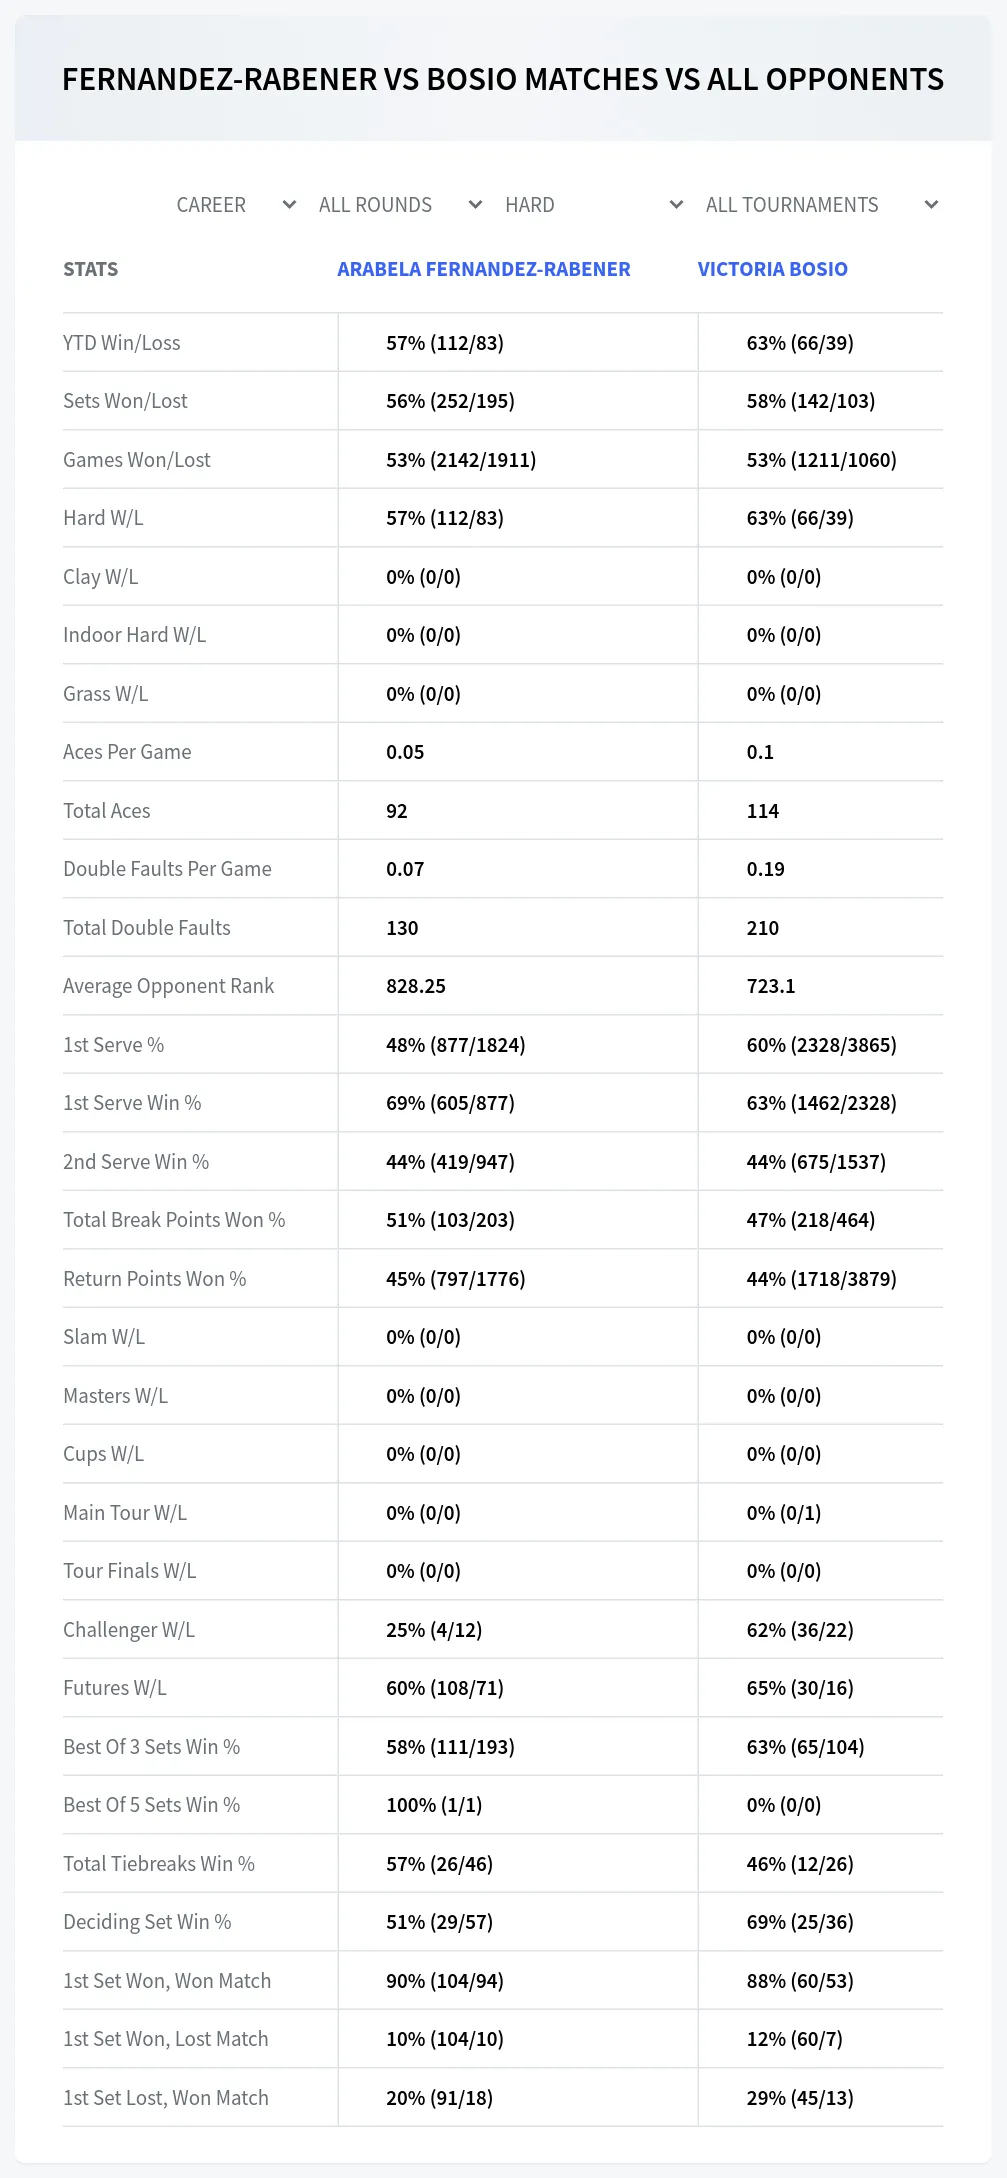The image size is (1007, 2178).
Task: Click the page title heading
Action: [x=503, y=79]
